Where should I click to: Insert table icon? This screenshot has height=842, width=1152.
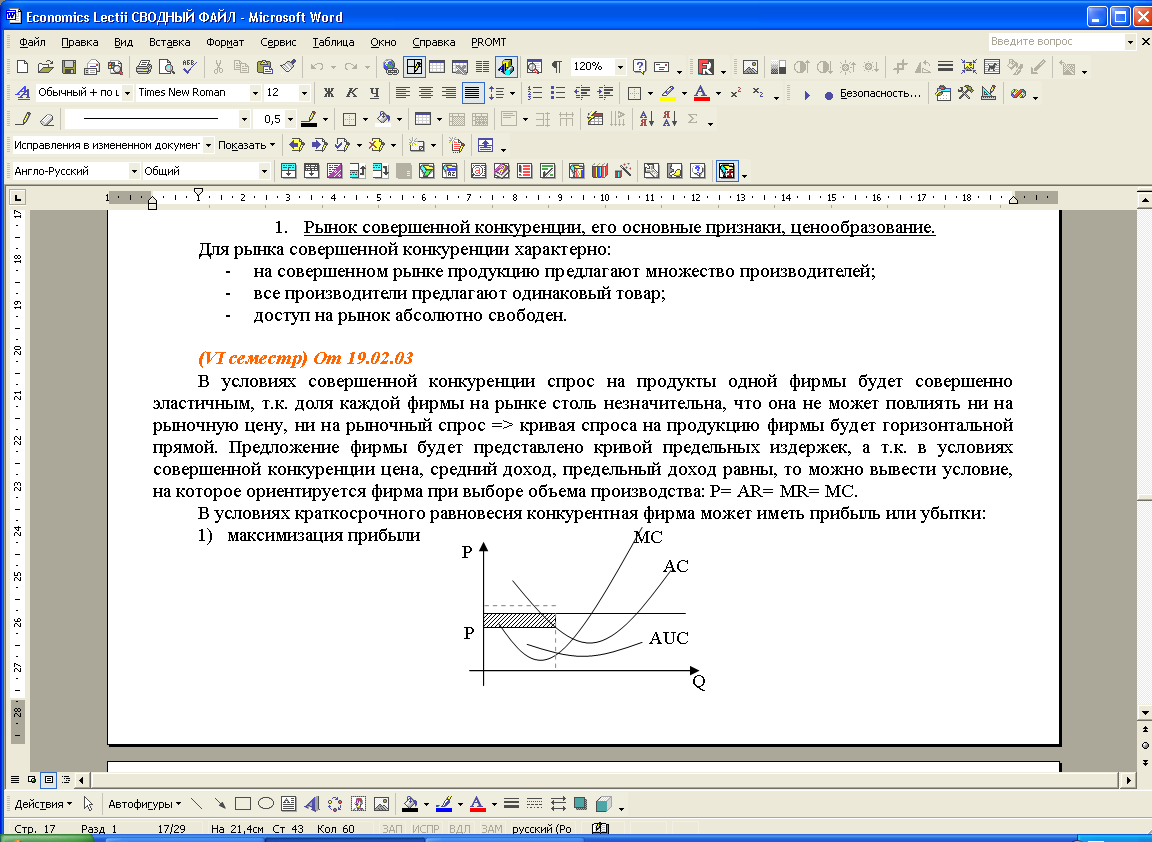coord(437,67)
